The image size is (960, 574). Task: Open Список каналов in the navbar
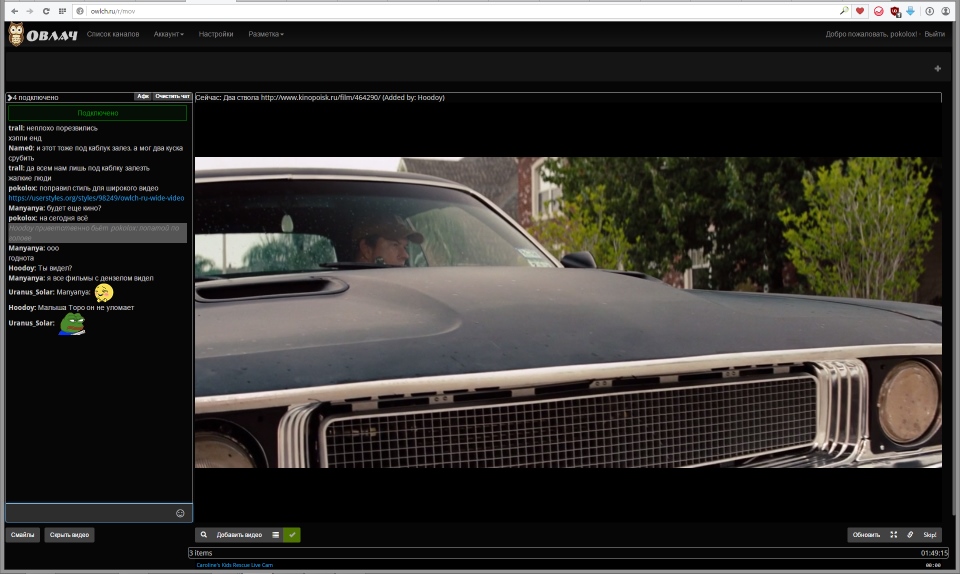pos(113,34)
